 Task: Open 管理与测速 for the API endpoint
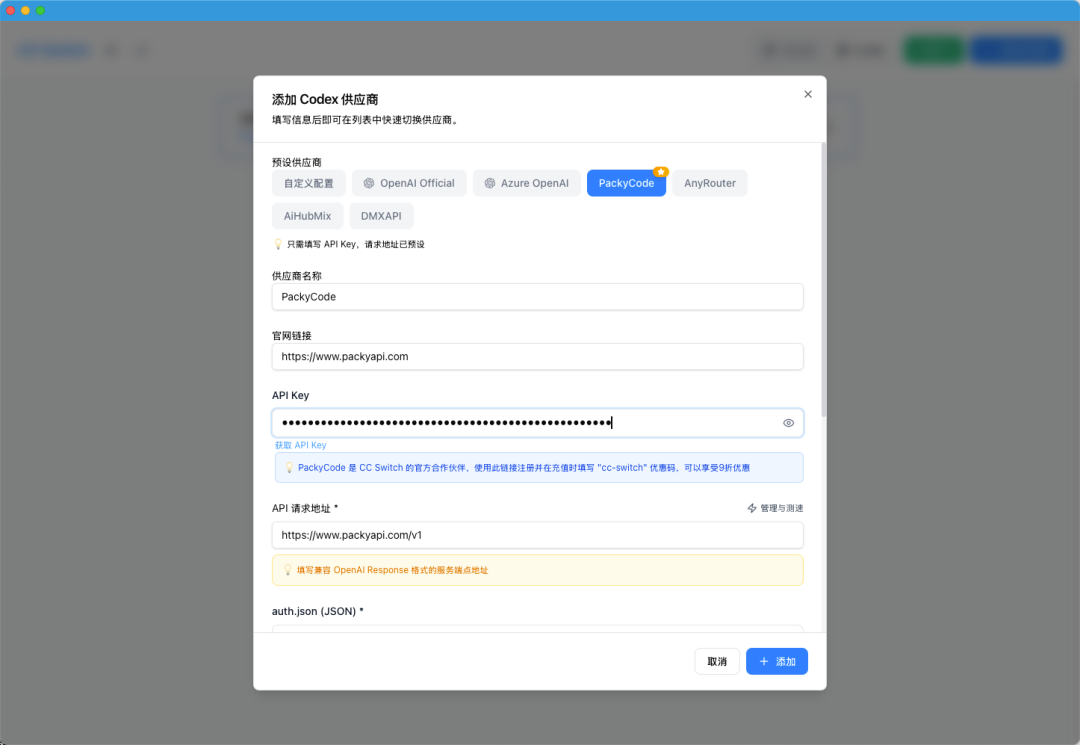click(x=783, y=508)
